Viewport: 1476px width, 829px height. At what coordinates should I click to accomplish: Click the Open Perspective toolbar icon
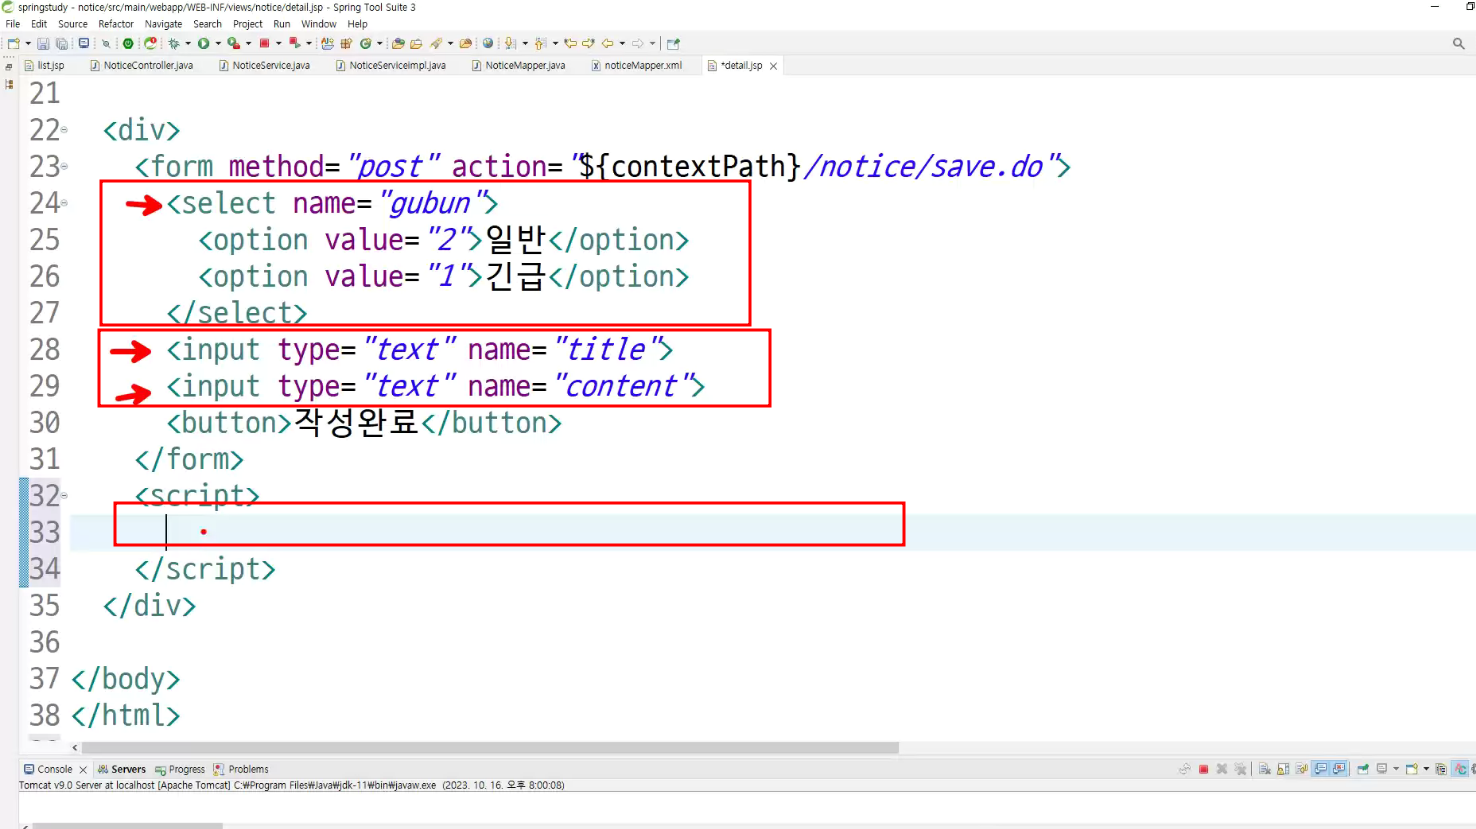673,43
